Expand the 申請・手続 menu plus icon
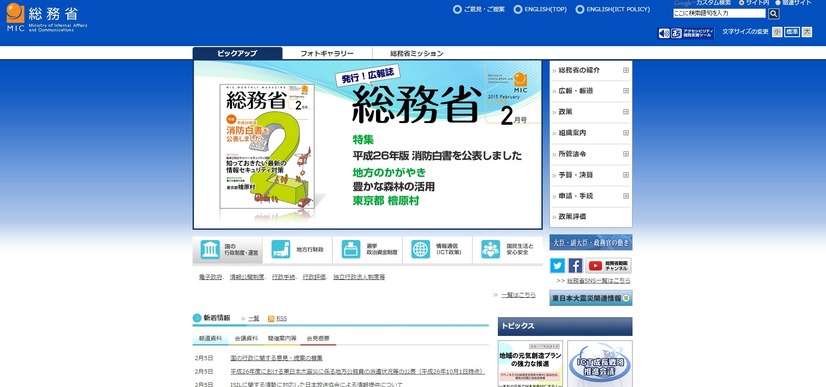 [x=626, y=196]
